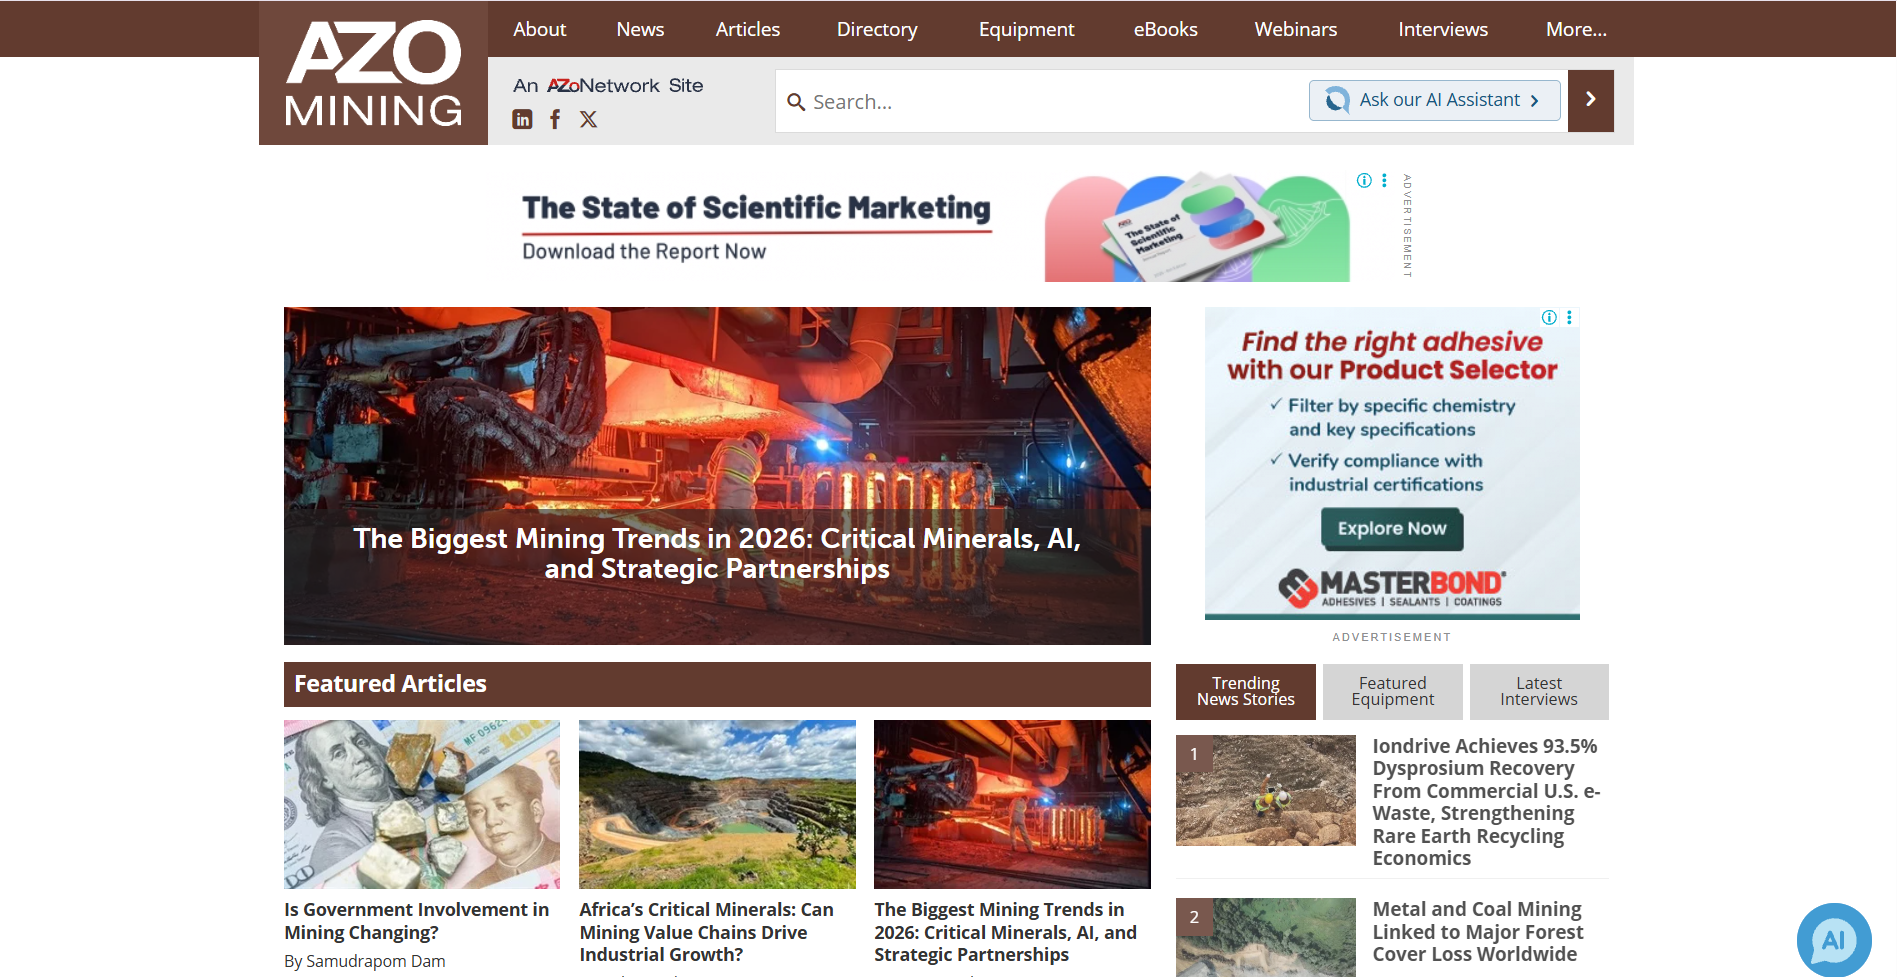The height and width of the screenshot is (977, 1897).
Task: Open the floating AI chat bubble
Action: (x=1833, y=940)
